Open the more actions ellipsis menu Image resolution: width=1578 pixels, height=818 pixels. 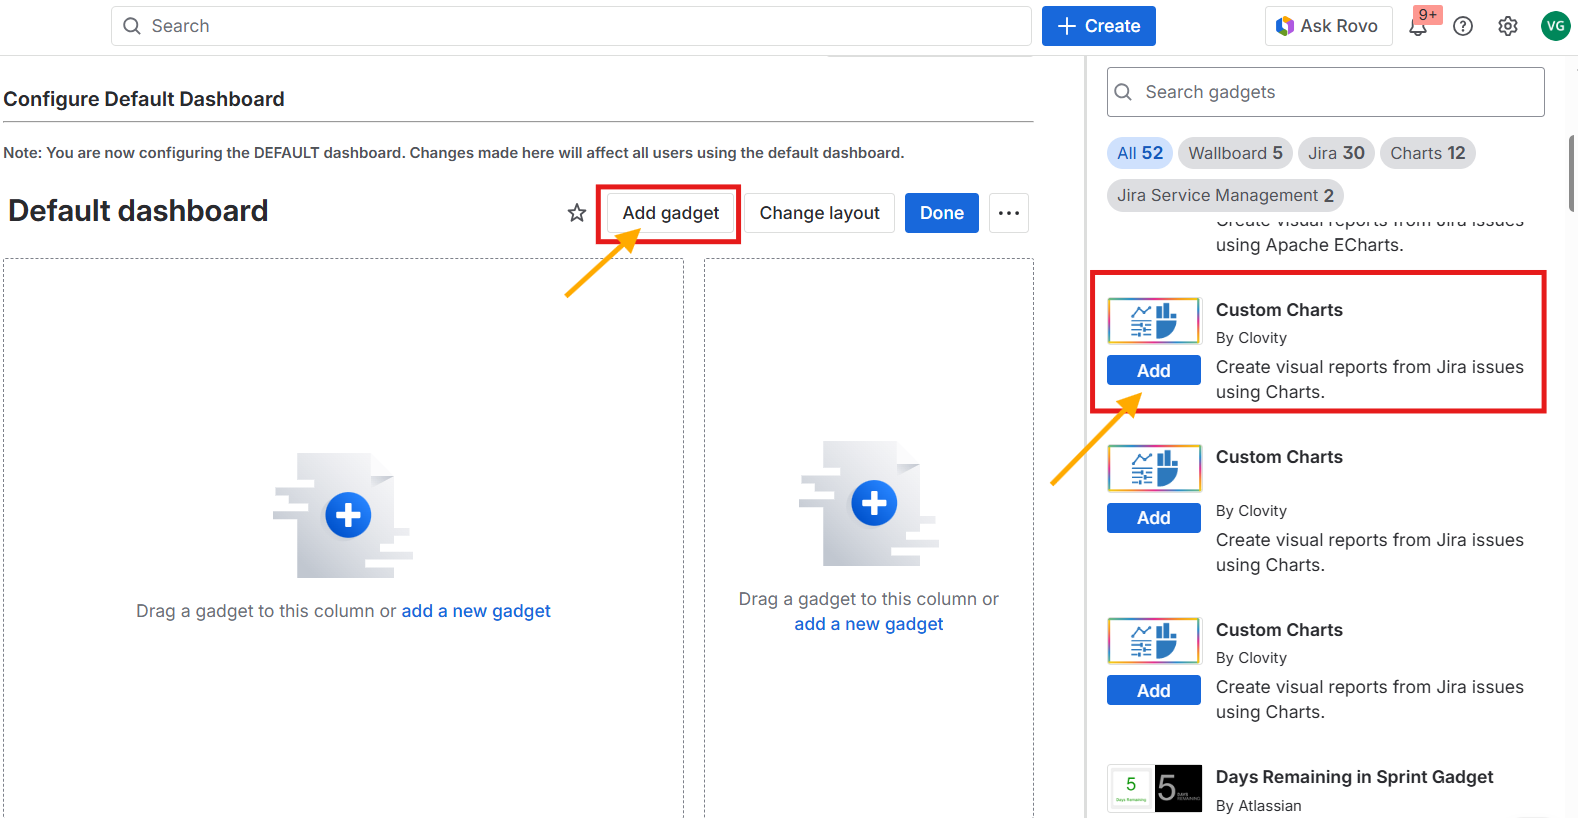point(1009,213)
